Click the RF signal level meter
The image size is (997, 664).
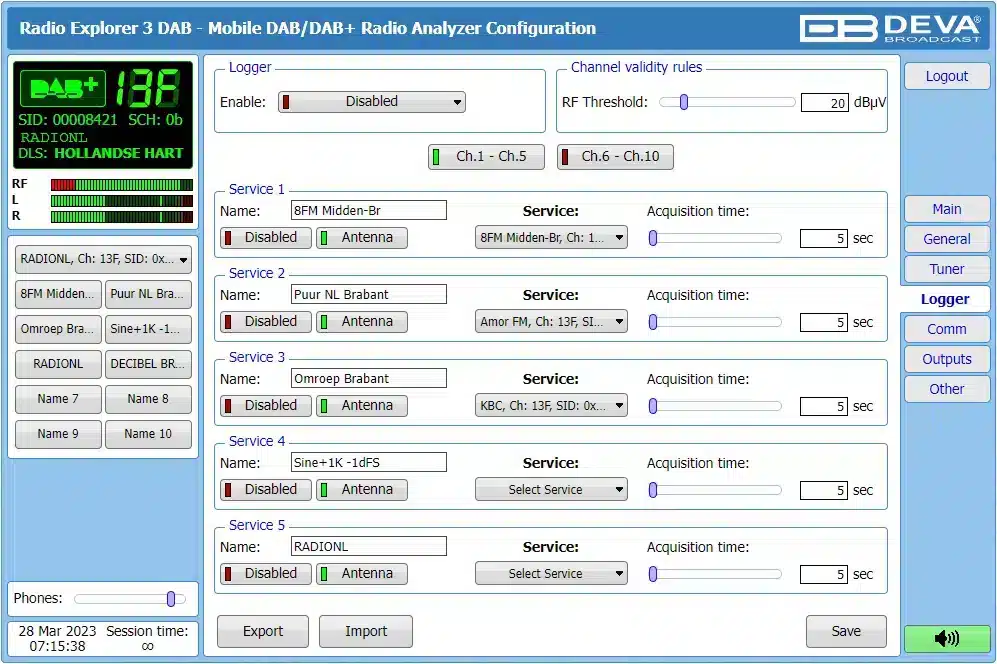121,185
